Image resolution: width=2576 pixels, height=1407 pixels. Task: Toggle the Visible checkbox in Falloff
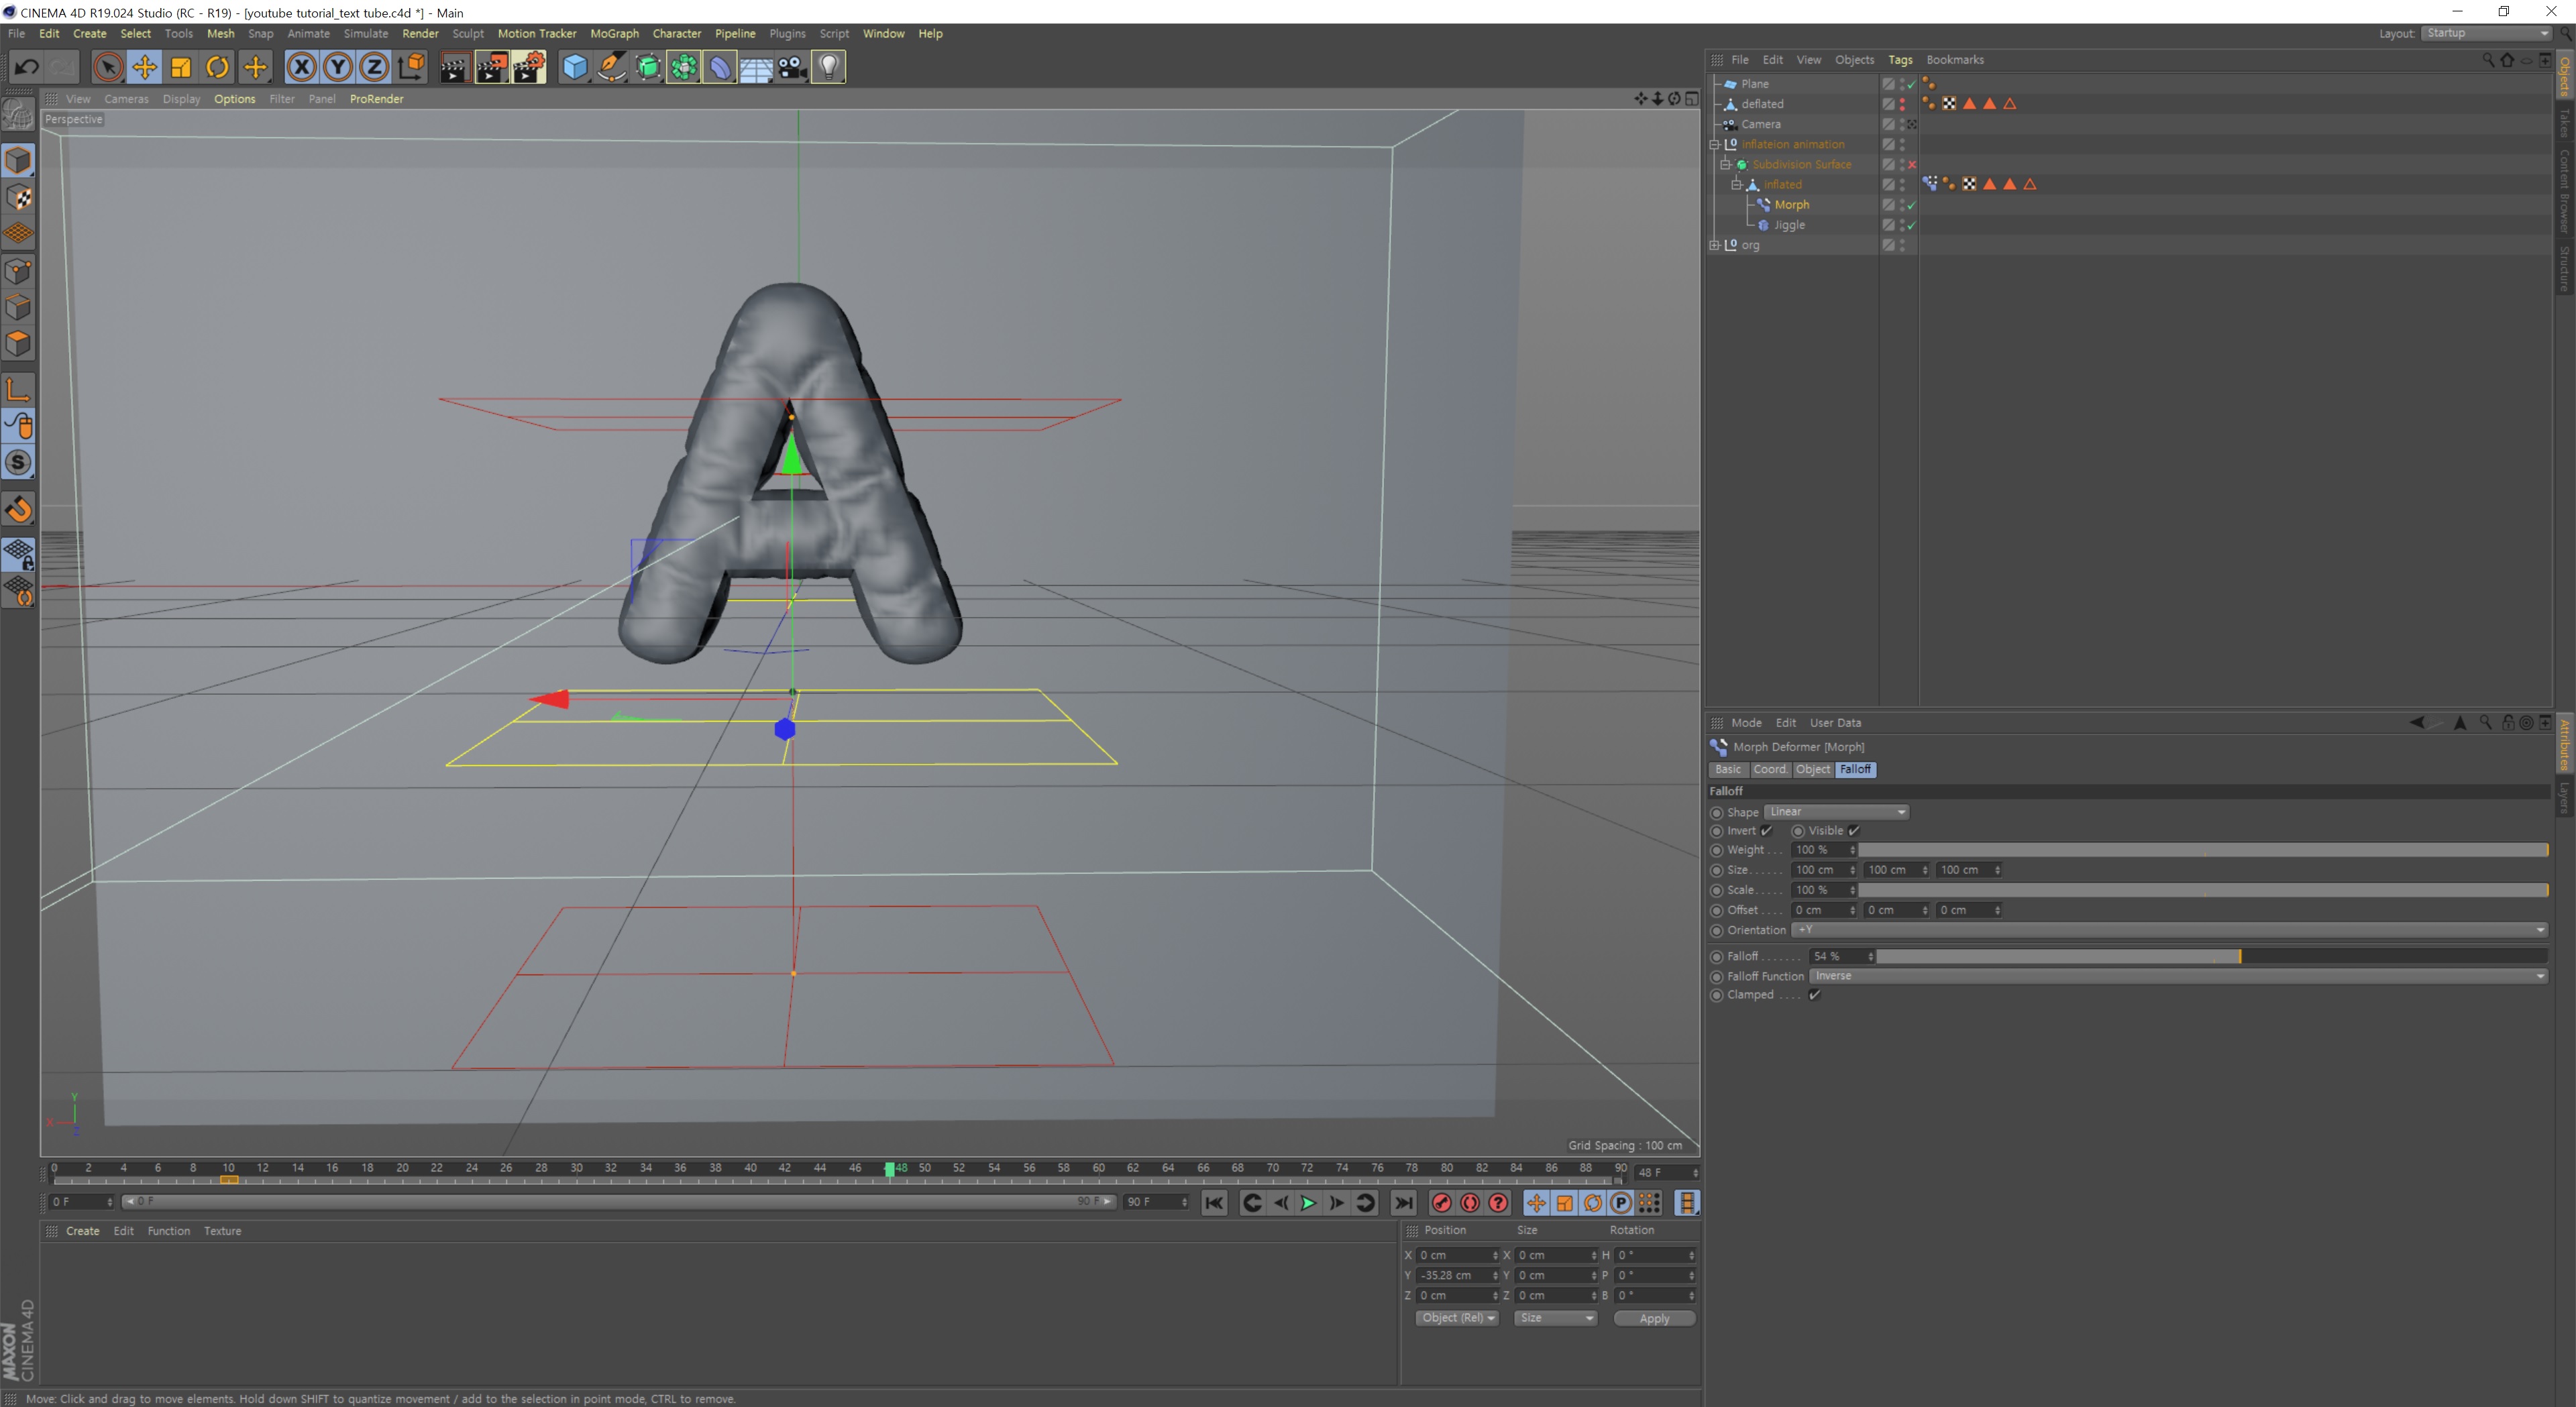pos(1853,831)
